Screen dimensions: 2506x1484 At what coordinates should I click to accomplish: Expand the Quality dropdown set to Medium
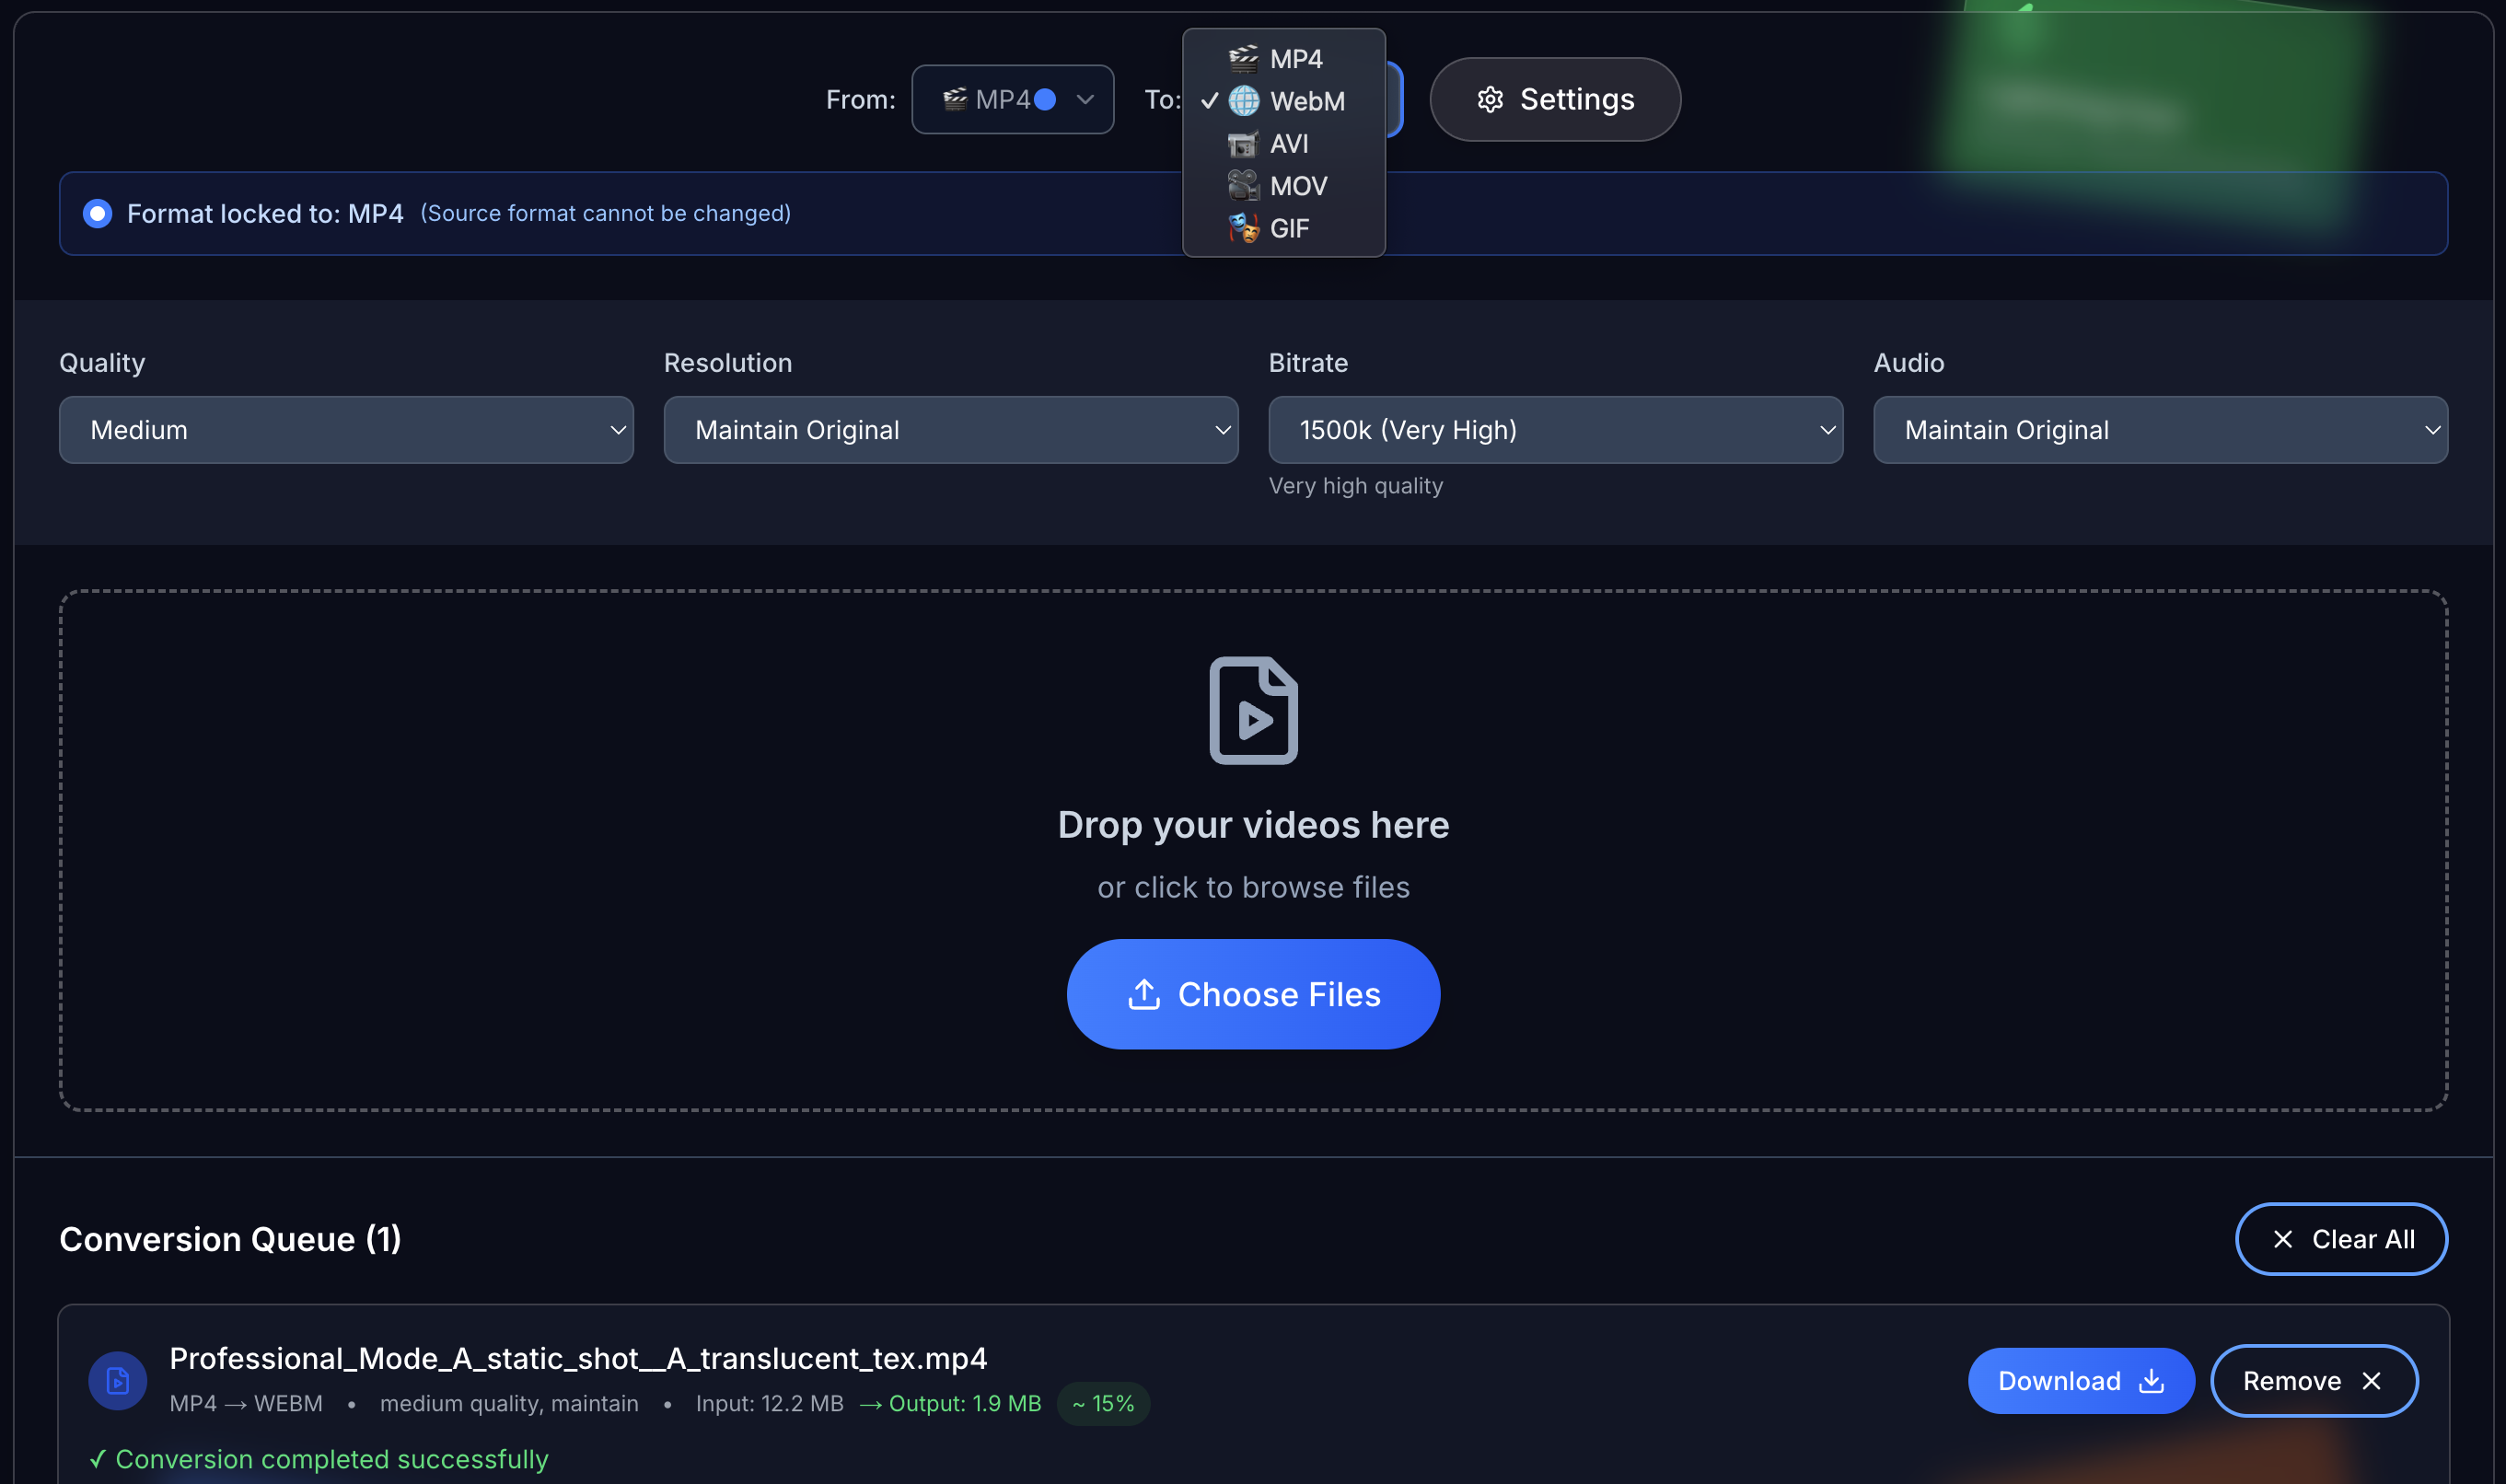346,430
